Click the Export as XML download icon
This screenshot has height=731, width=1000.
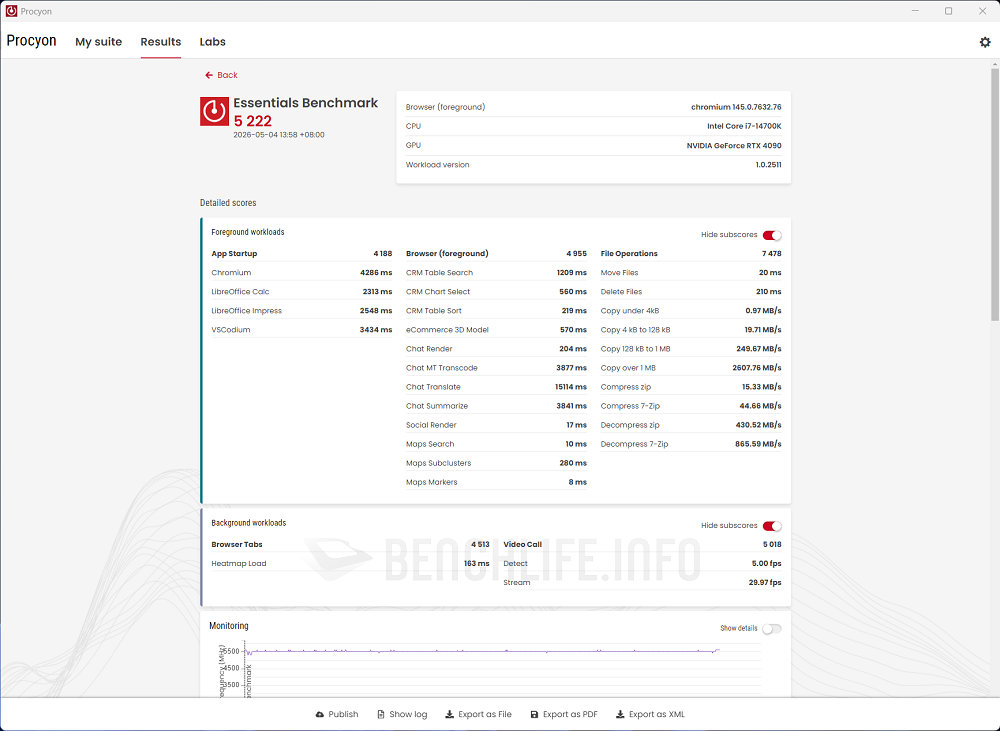620,714
